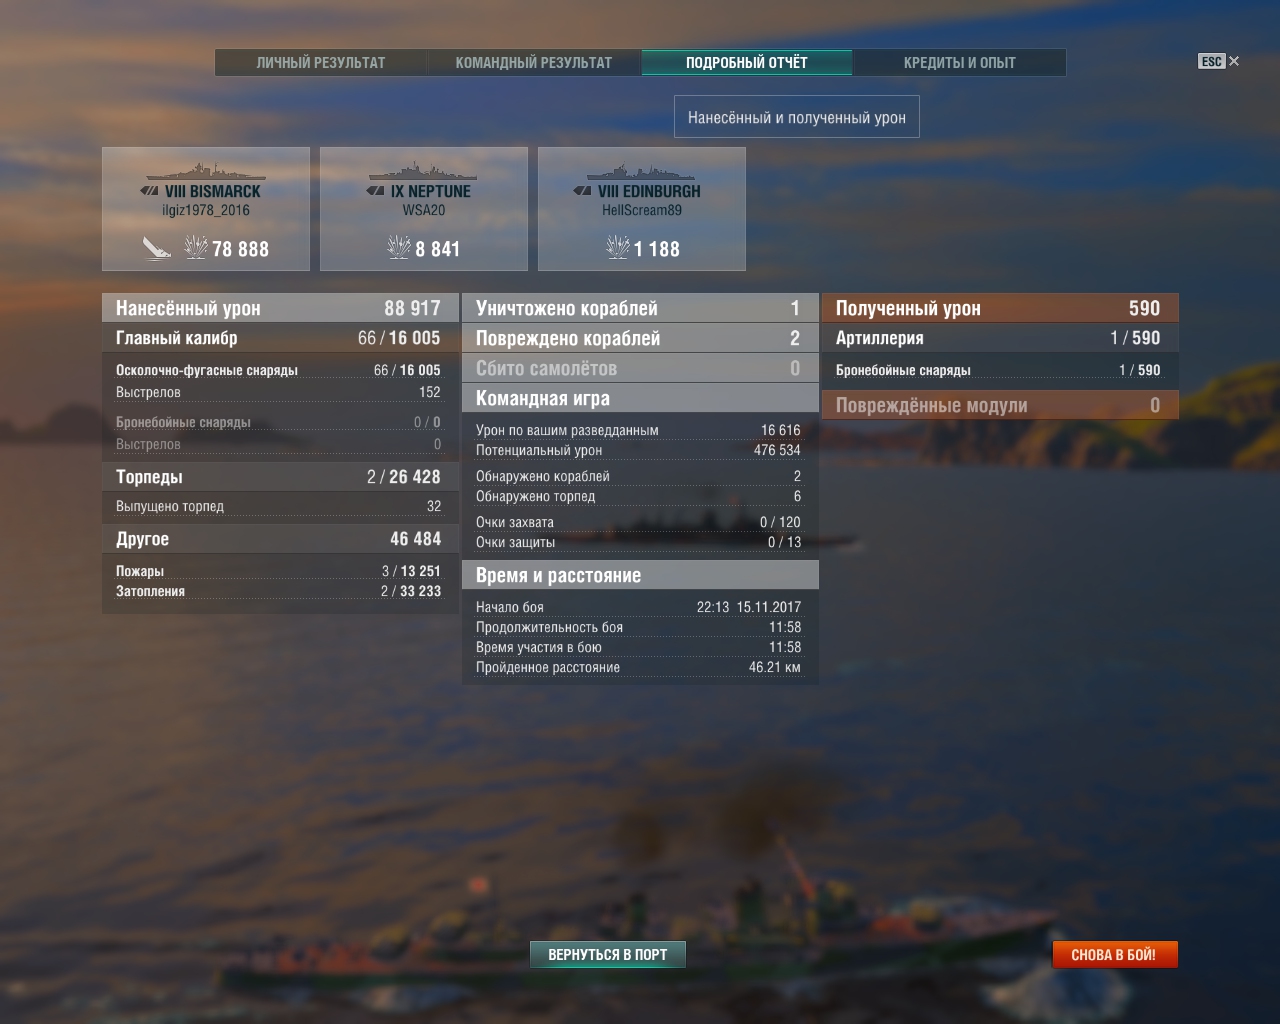Select the VIII Bismarck ship card

(206, 209)
